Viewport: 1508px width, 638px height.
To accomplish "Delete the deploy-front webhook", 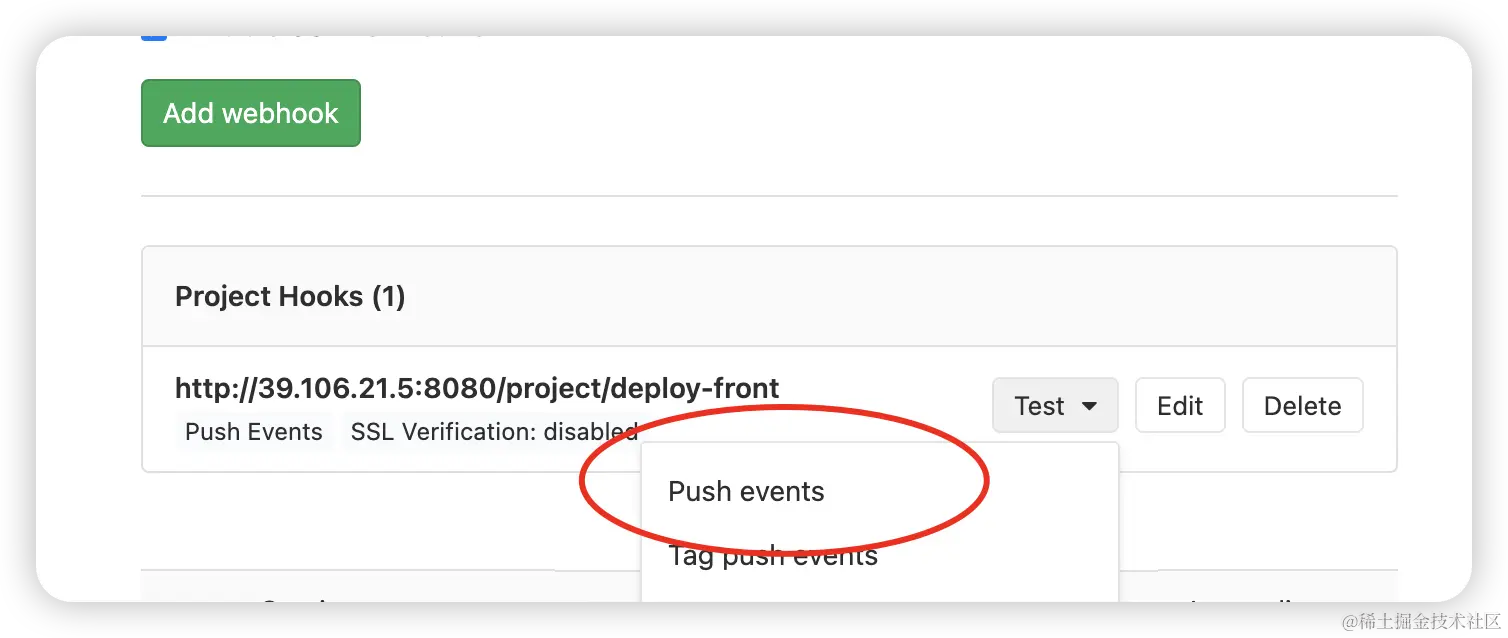I will [x=1302, y=406].
